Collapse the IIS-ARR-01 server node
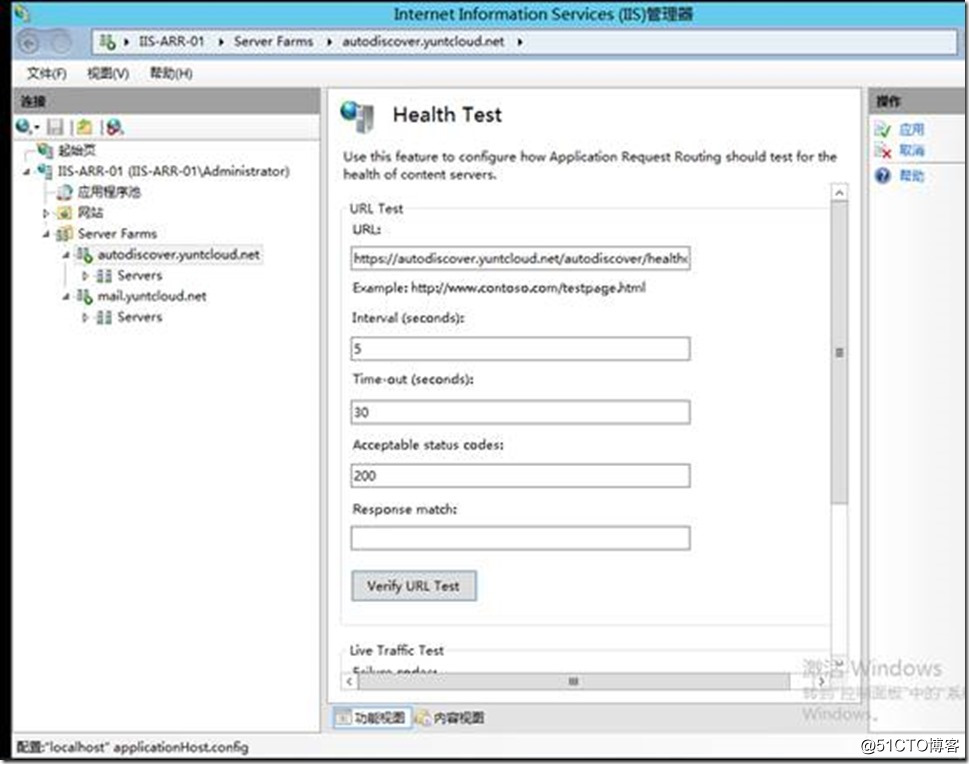 [26, 171]
